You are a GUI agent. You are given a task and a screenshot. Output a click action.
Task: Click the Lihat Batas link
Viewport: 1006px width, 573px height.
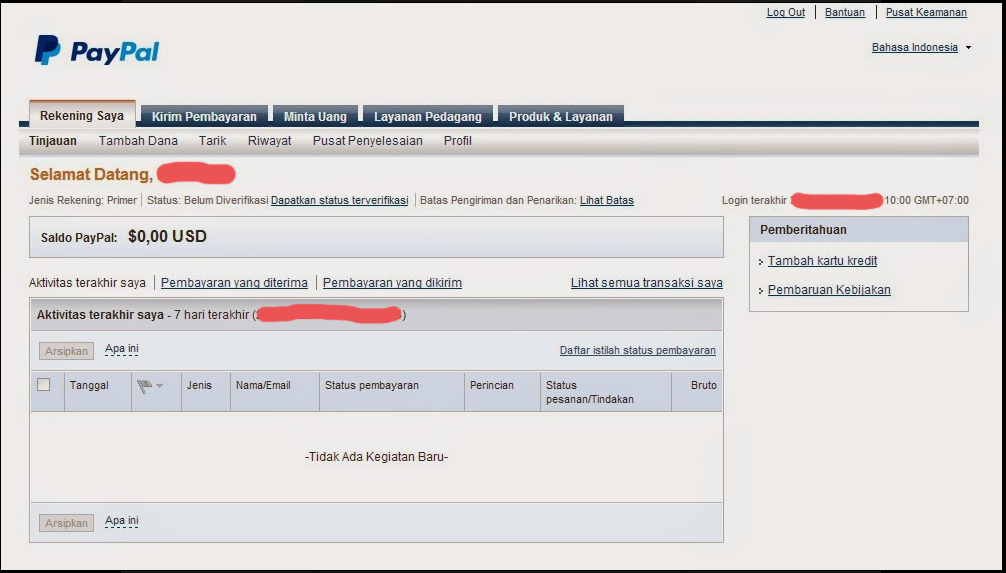[607, 200]
